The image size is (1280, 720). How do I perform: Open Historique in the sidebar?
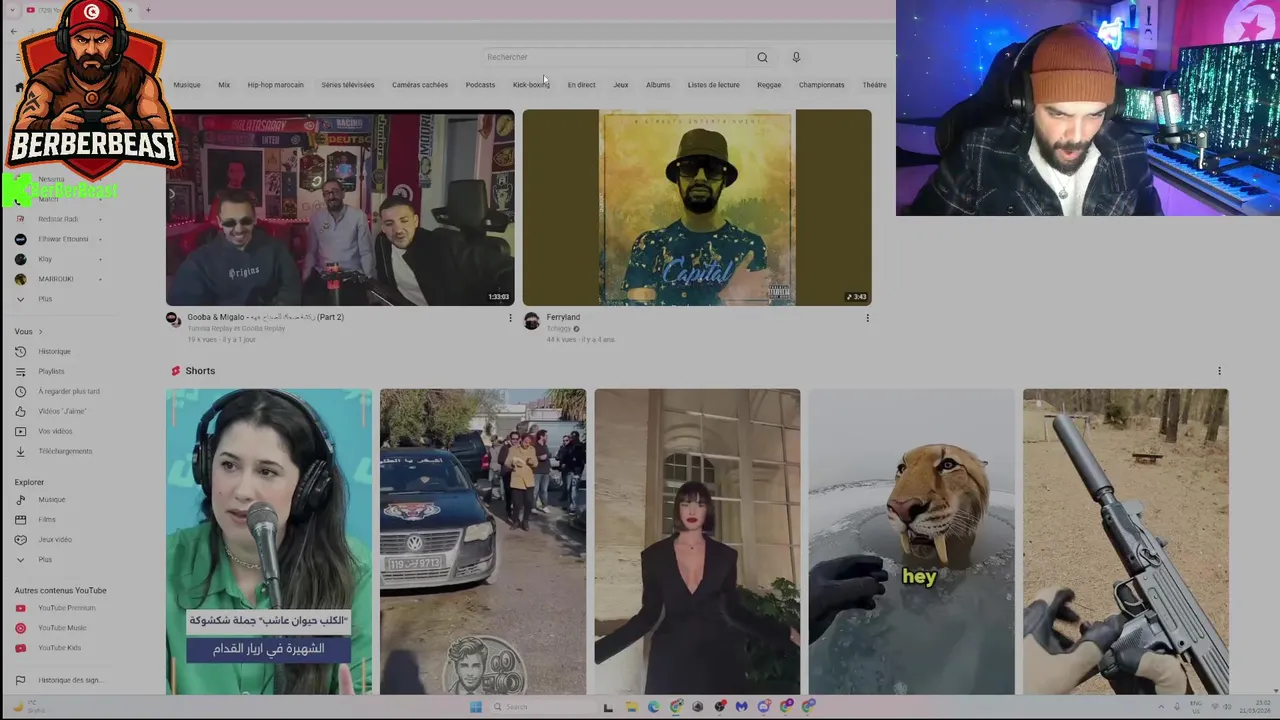55,352
